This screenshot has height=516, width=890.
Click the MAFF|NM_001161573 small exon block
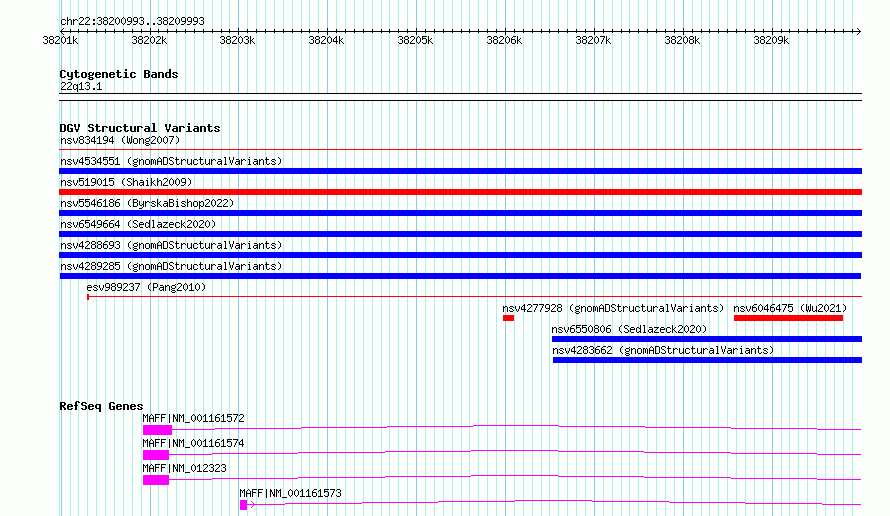point(244,505)
